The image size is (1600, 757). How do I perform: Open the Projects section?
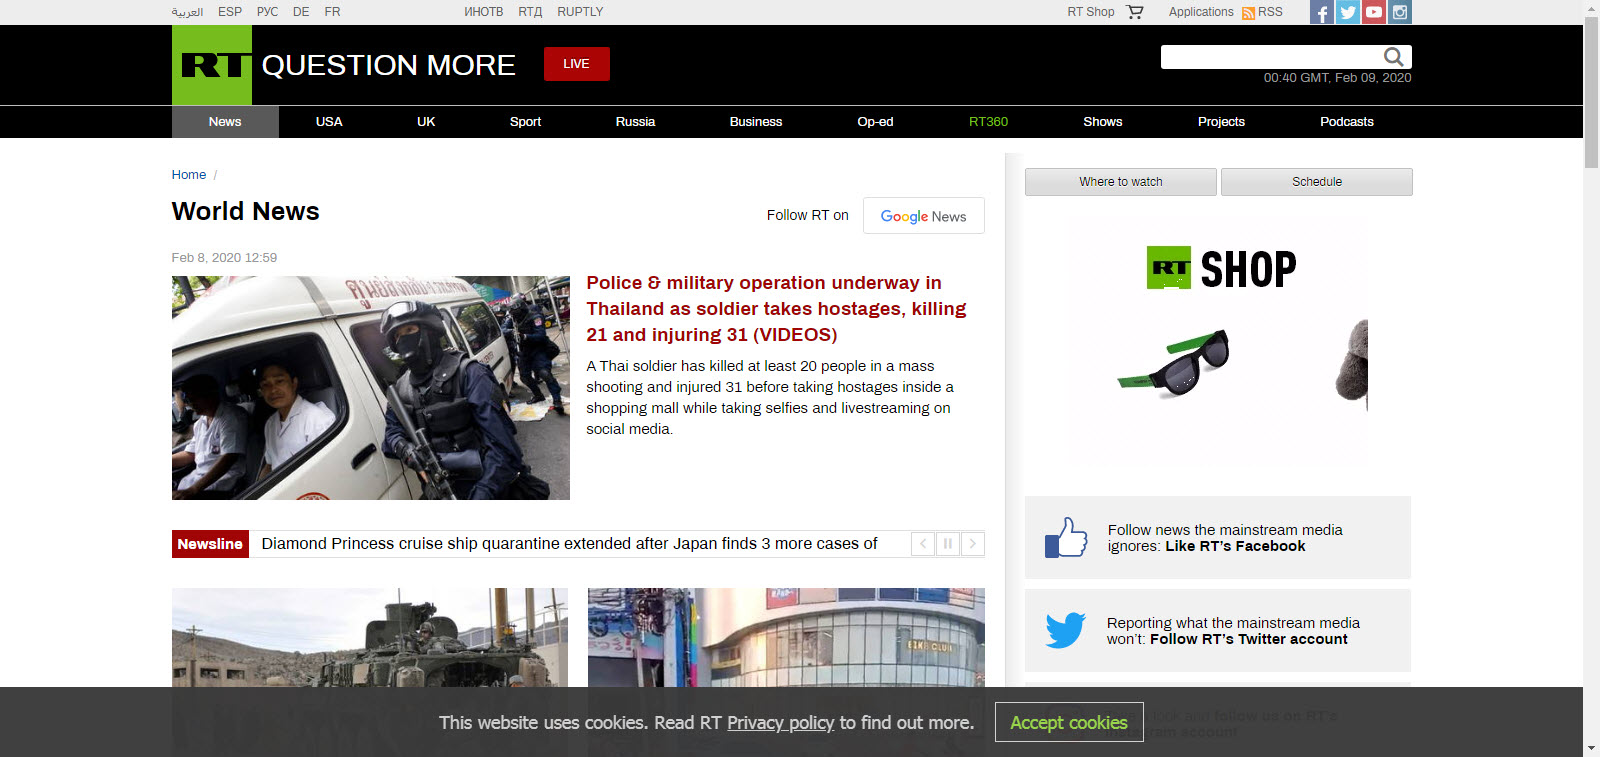click(1221, 122)
